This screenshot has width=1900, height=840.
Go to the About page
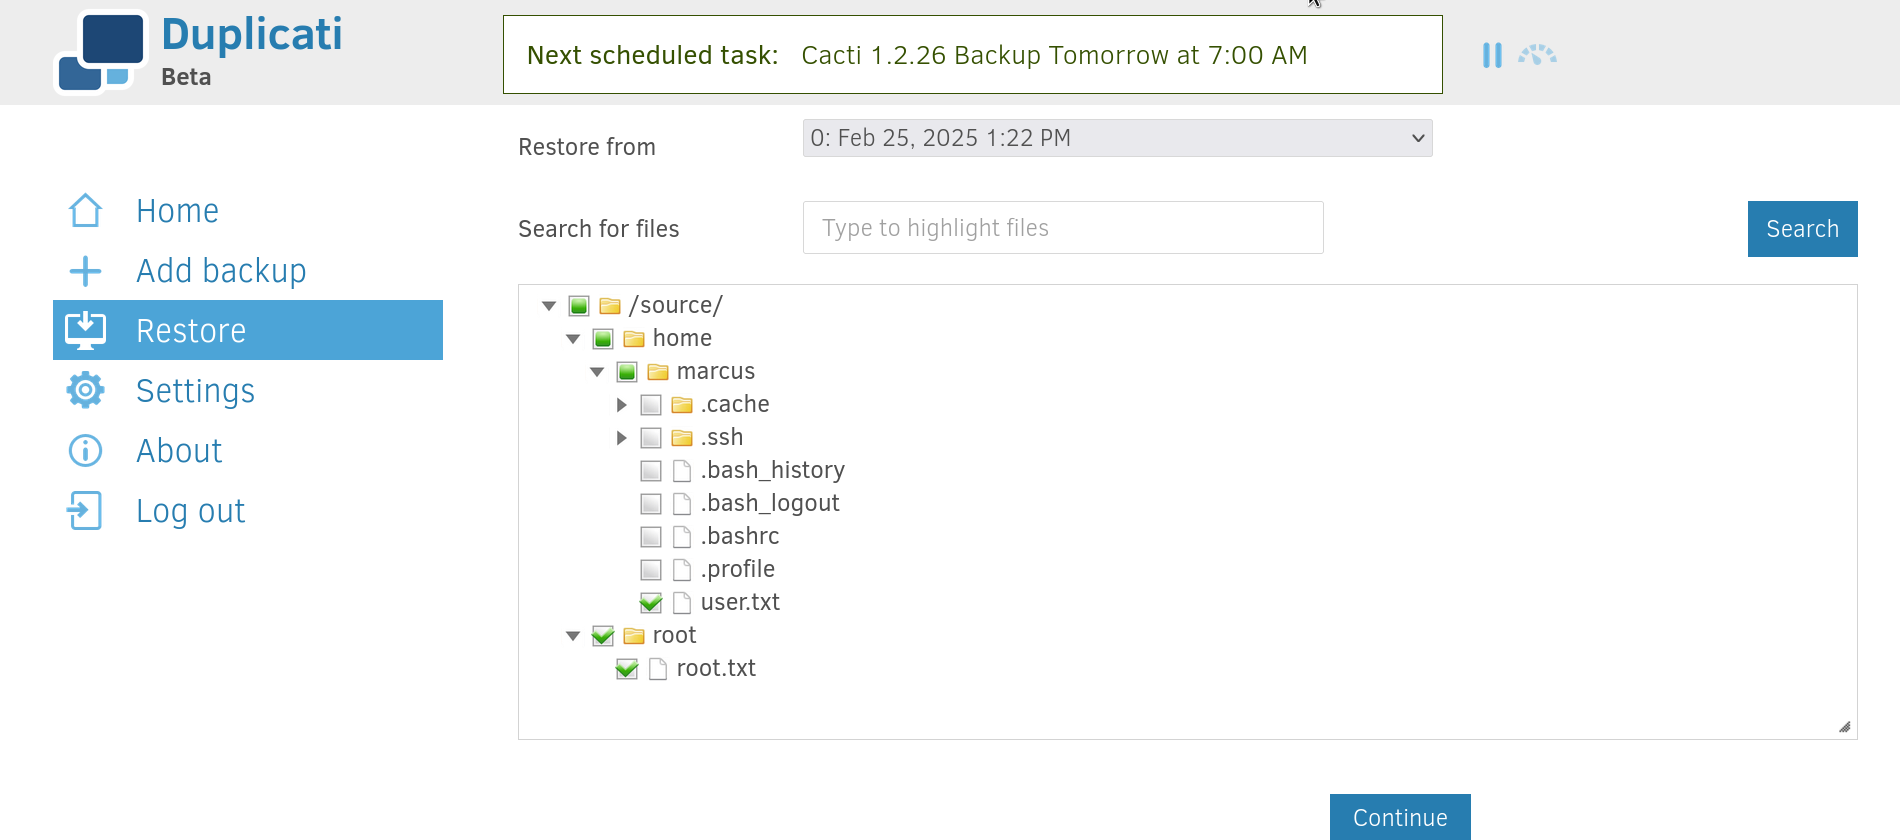179,451
